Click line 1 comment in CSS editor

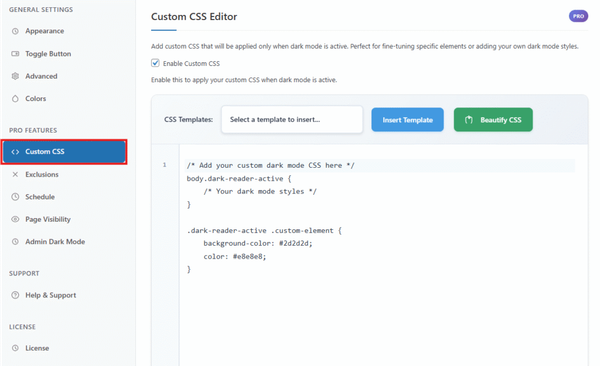point(271,165)
